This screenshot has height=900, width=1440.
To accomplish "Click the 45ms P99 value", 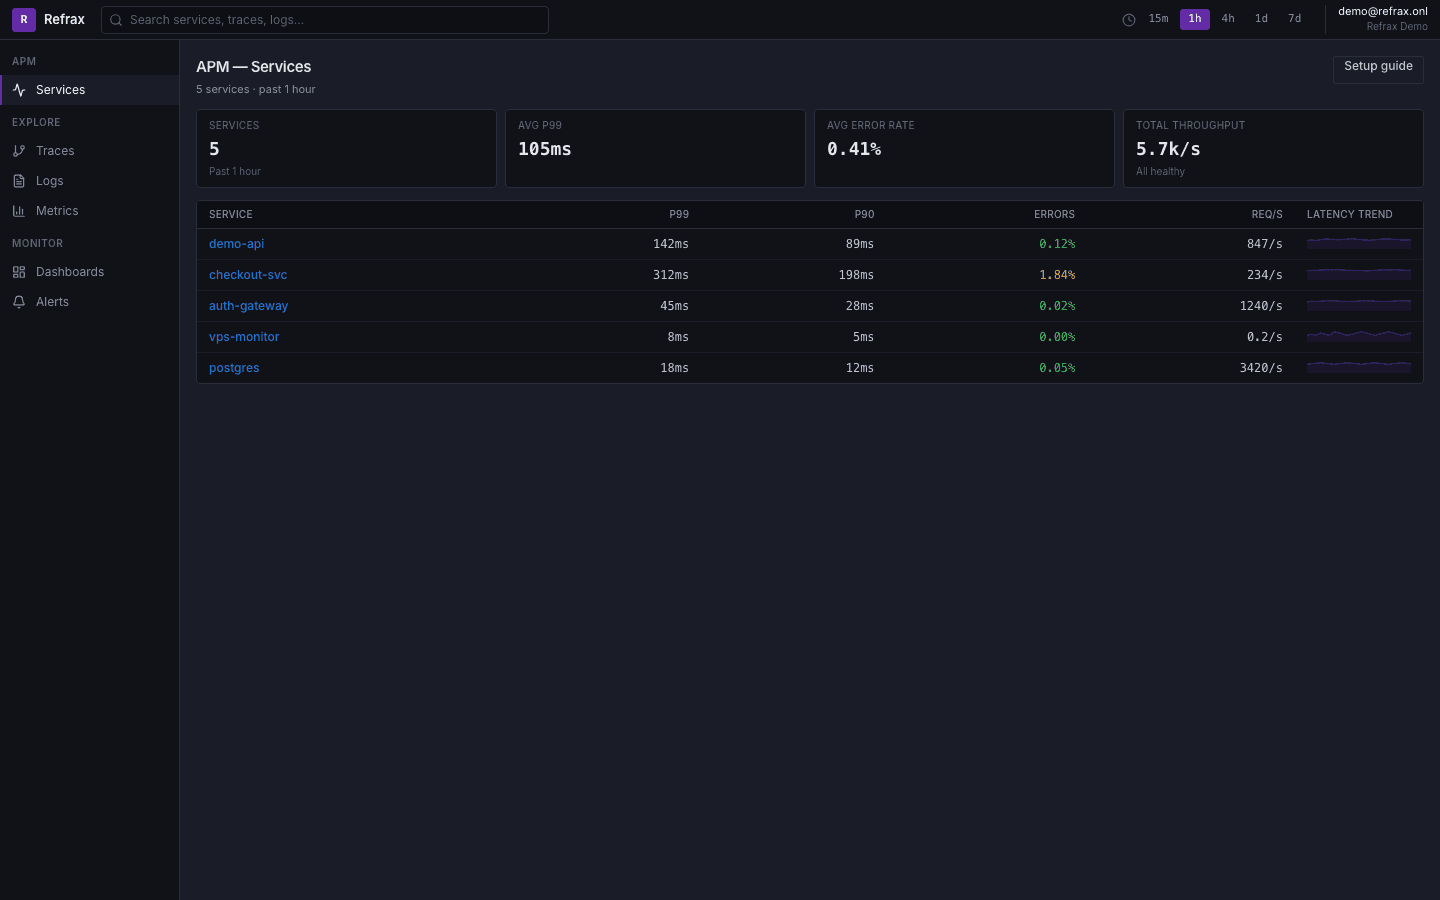I will (674, 306).
